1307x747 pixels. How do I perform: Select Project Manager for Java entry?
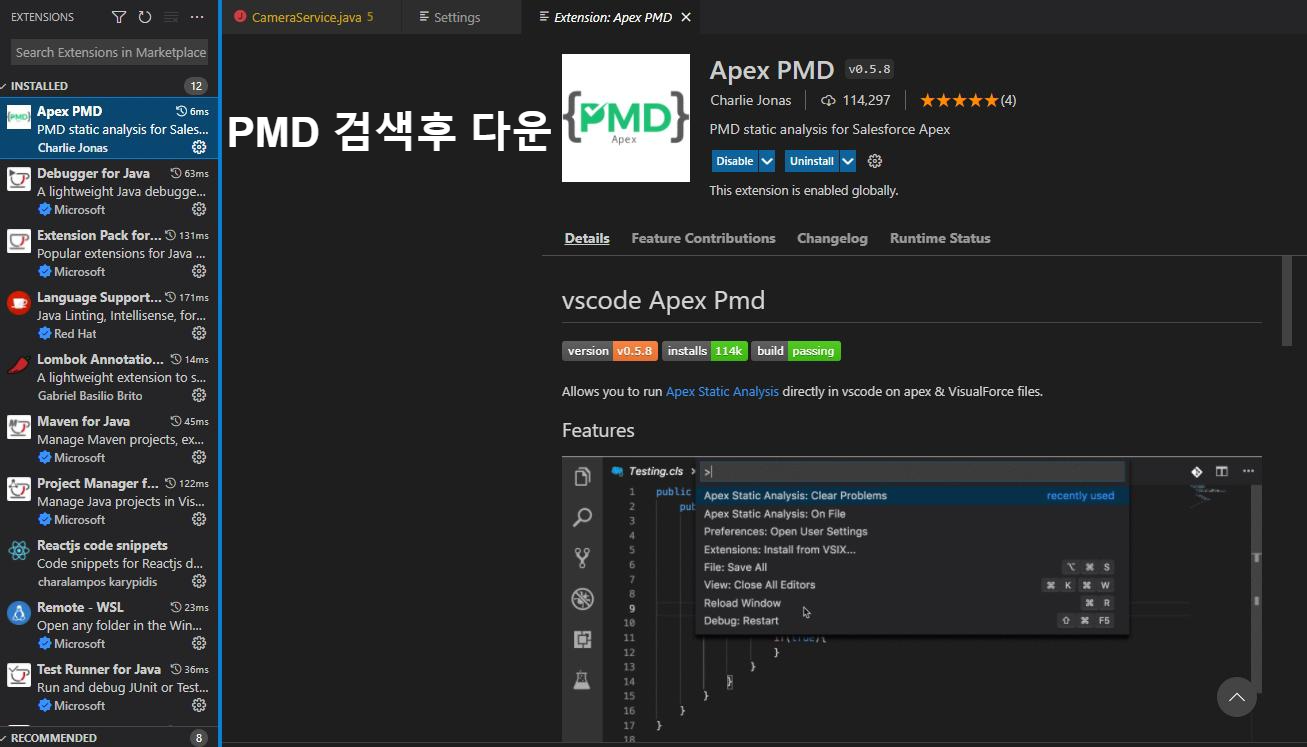109,501
